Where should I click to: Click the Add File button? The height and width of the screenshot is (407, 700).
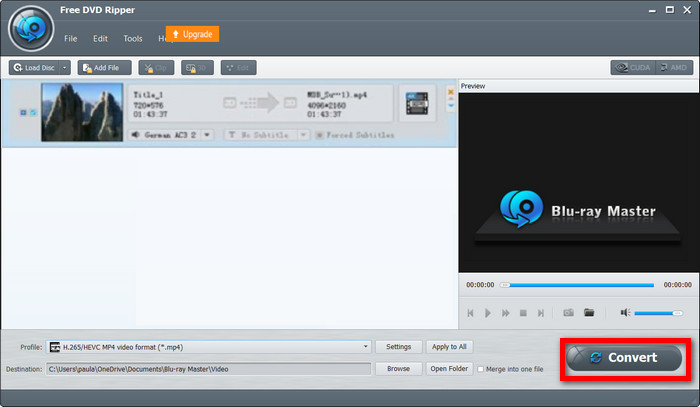[104, 68]
